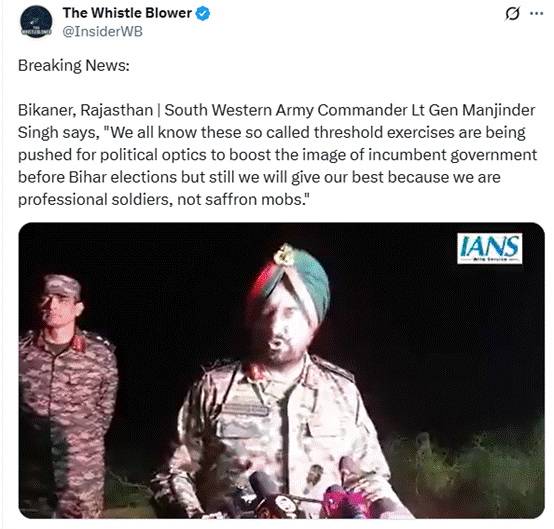Click "South Western Army Commander" text
The width and height of the screenshot is (554, 529).
tap(286, 110)
